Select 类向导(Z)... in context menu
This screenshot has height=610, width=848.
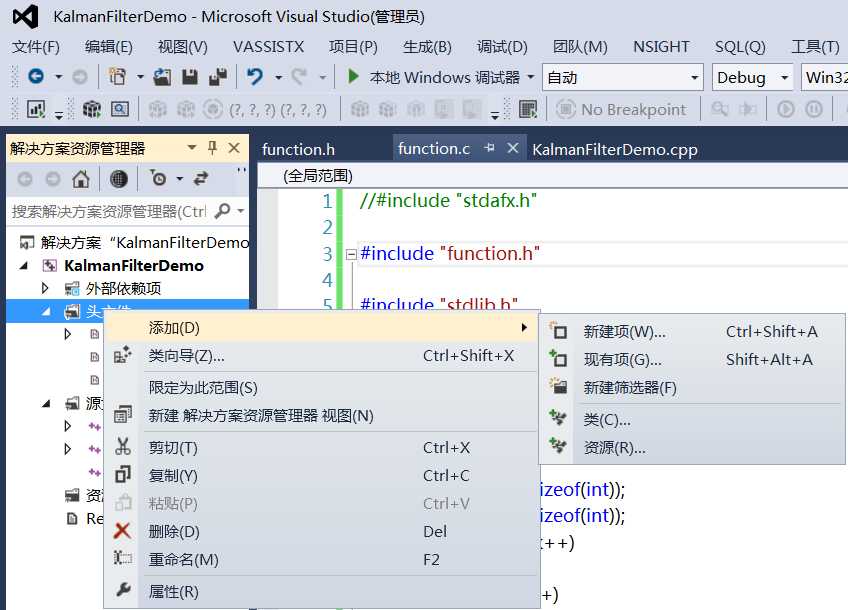pyautogui.click(x=322, y=356)
